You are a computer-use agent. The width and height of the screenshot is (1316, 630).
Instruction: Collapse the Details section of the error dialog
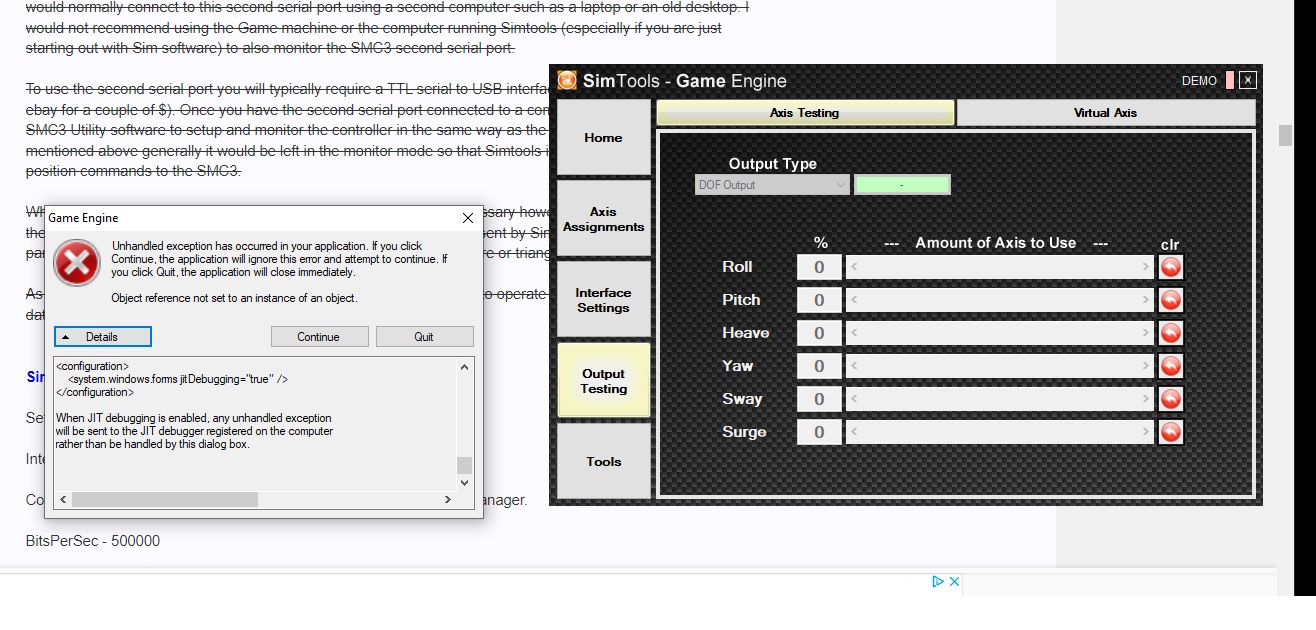[102, 337]
